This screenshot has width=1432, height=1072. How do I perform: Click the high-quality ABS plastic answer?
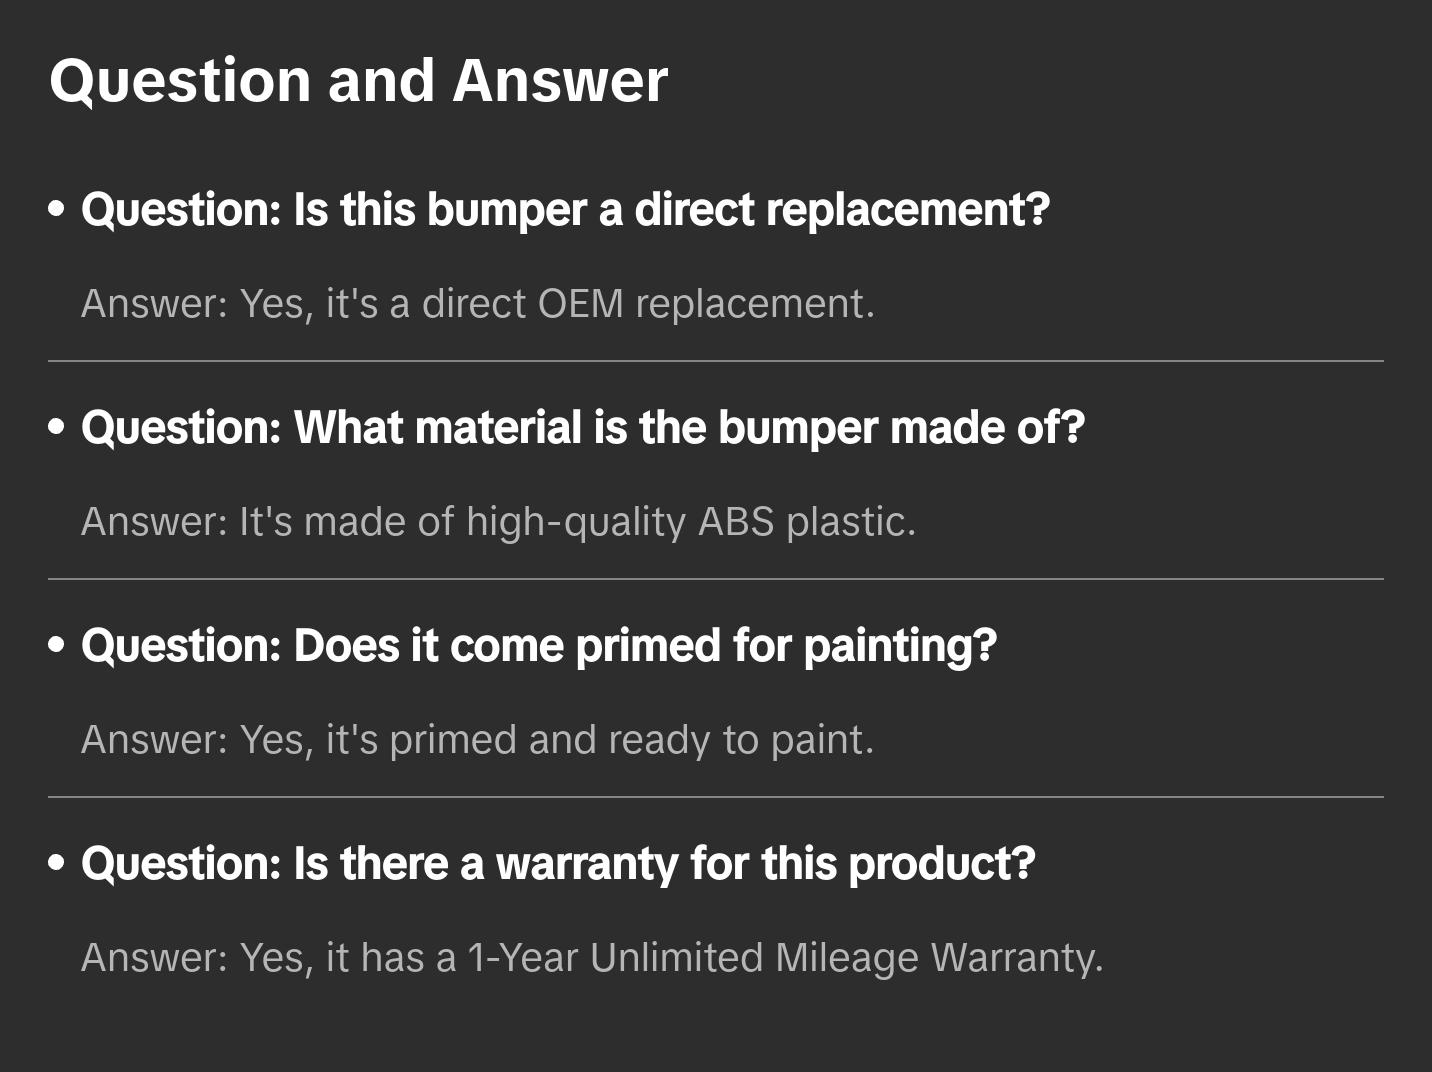coord(498,522)
